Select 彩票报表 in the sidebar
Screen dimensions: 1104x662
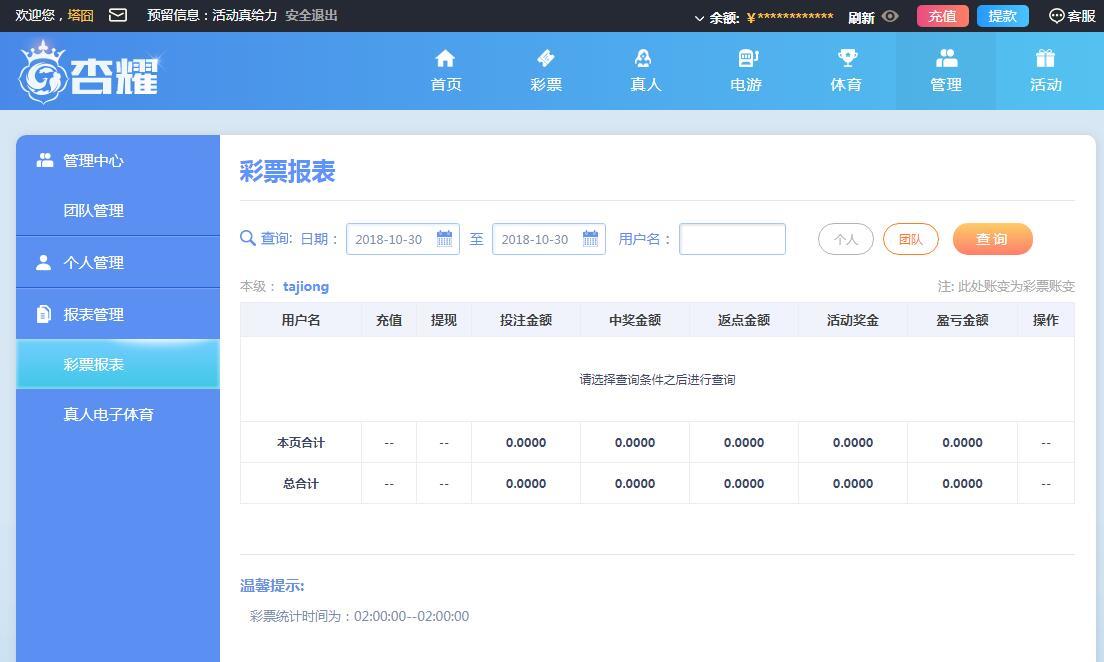click(118, 364)
